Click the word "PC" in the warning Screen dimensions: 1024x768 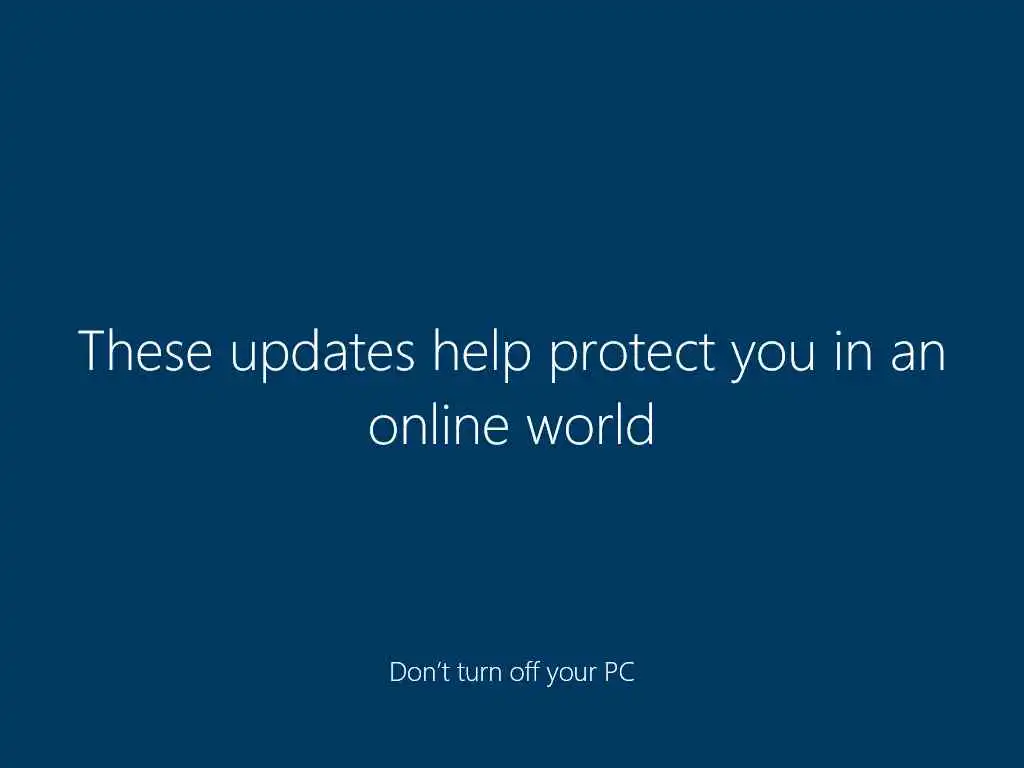(x=620, y=672)
